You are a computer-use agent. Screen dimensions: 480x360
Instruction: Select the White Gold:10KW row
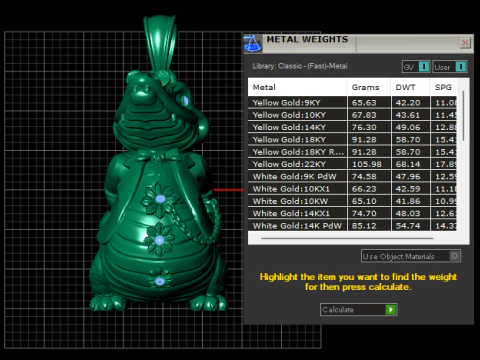pos(352,201)
